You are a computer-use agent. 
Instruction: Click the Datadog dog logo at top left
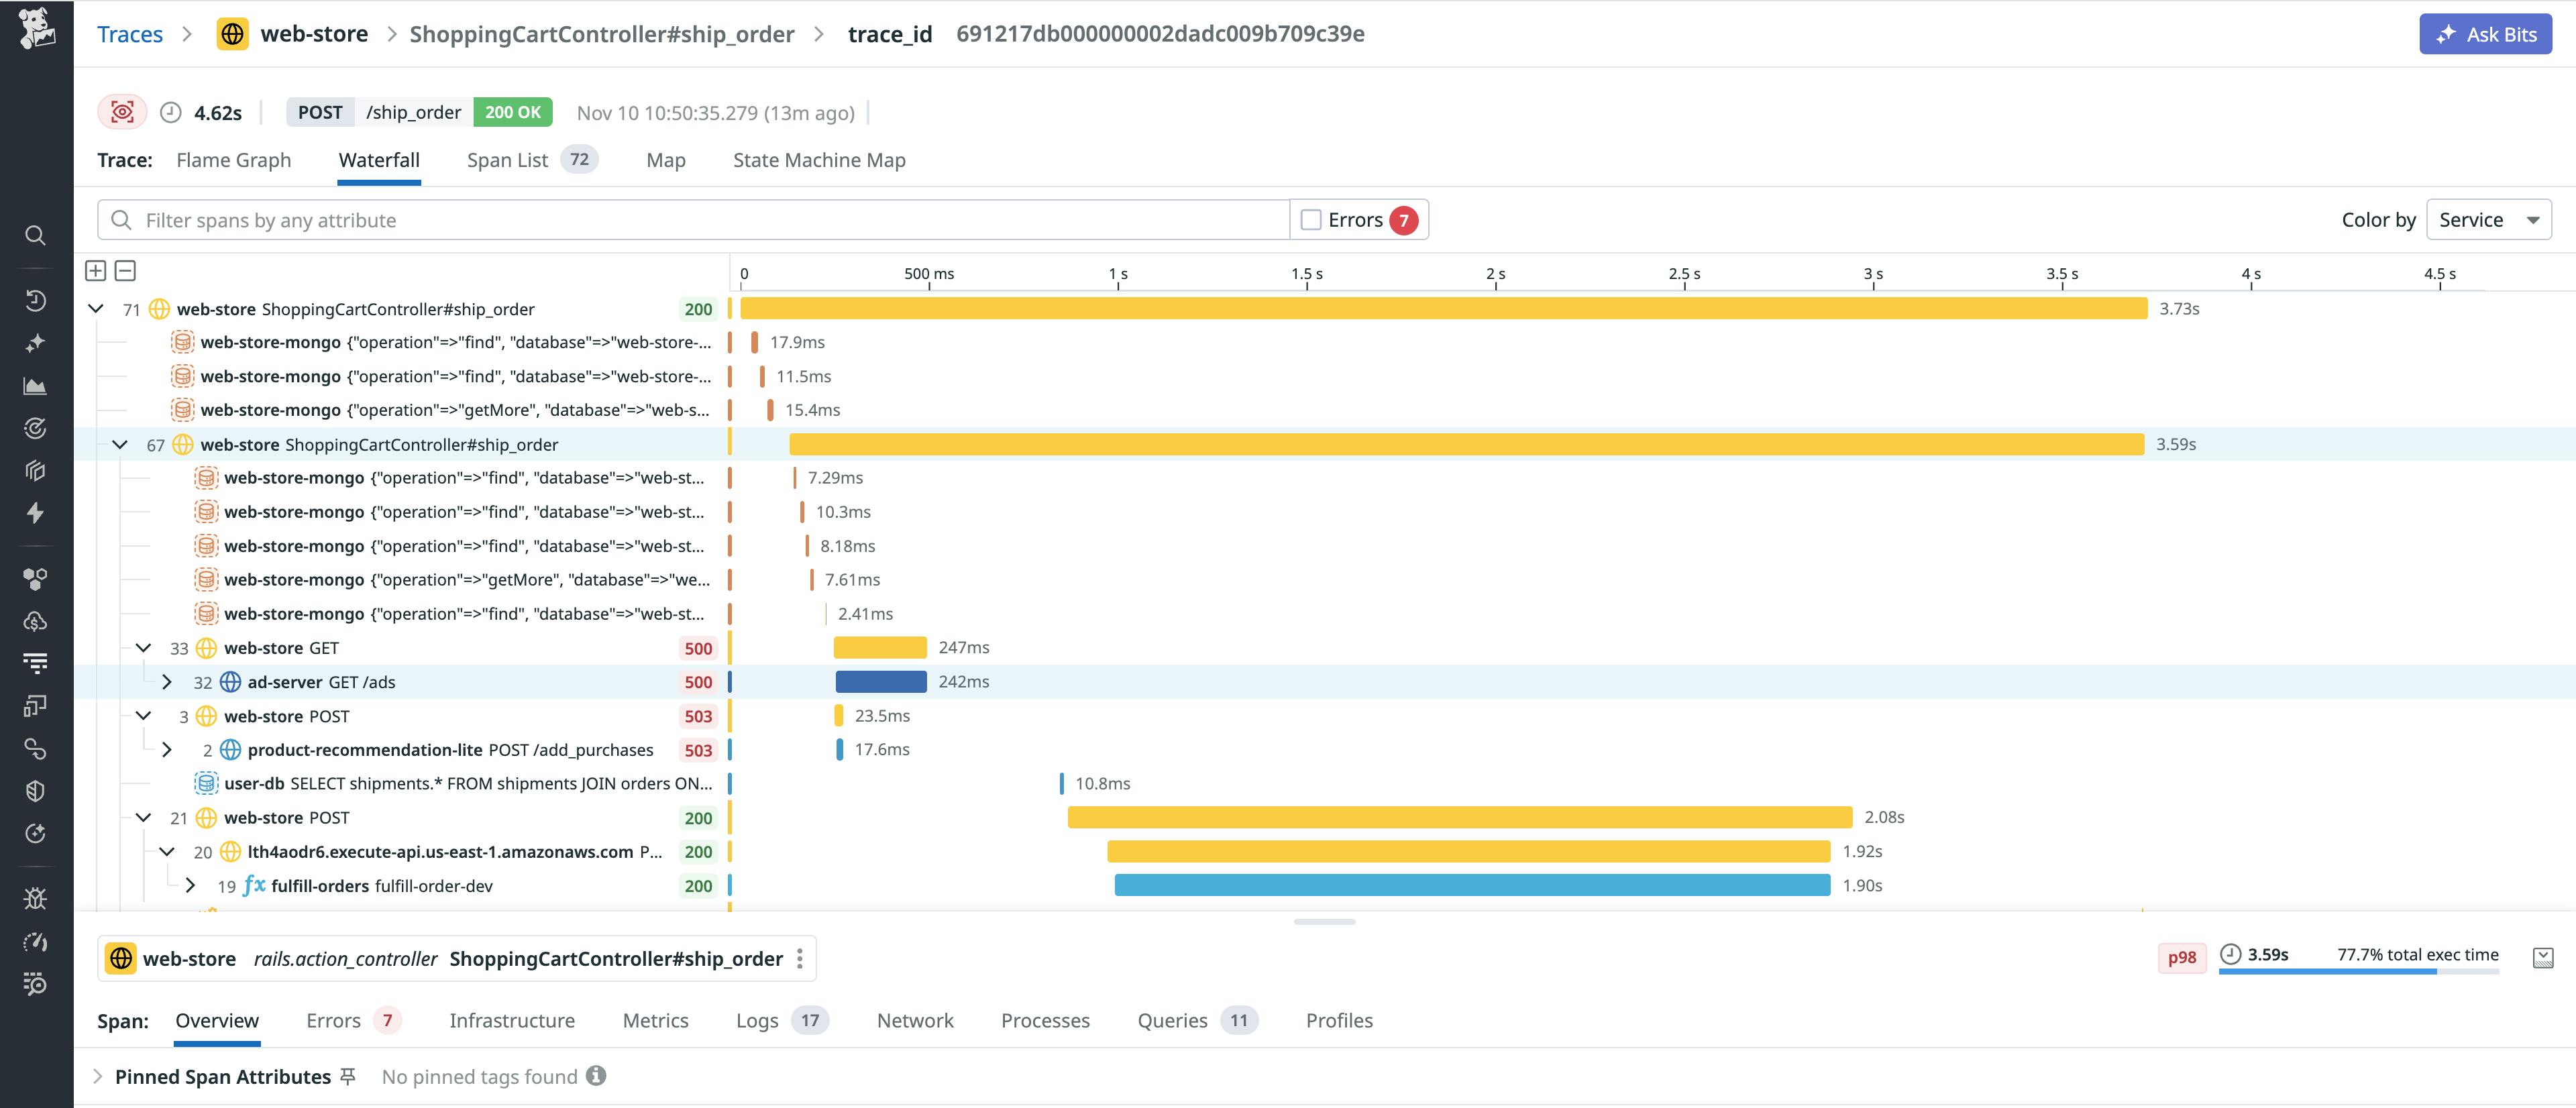coord(36,33)
